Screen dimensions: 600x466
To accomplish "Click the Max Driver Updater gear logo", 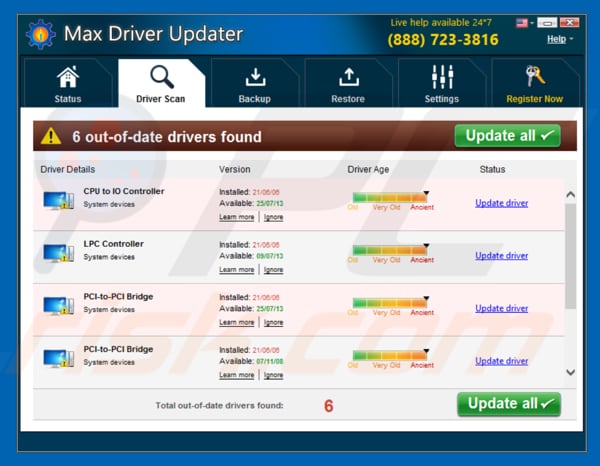I will click(41, 34).
